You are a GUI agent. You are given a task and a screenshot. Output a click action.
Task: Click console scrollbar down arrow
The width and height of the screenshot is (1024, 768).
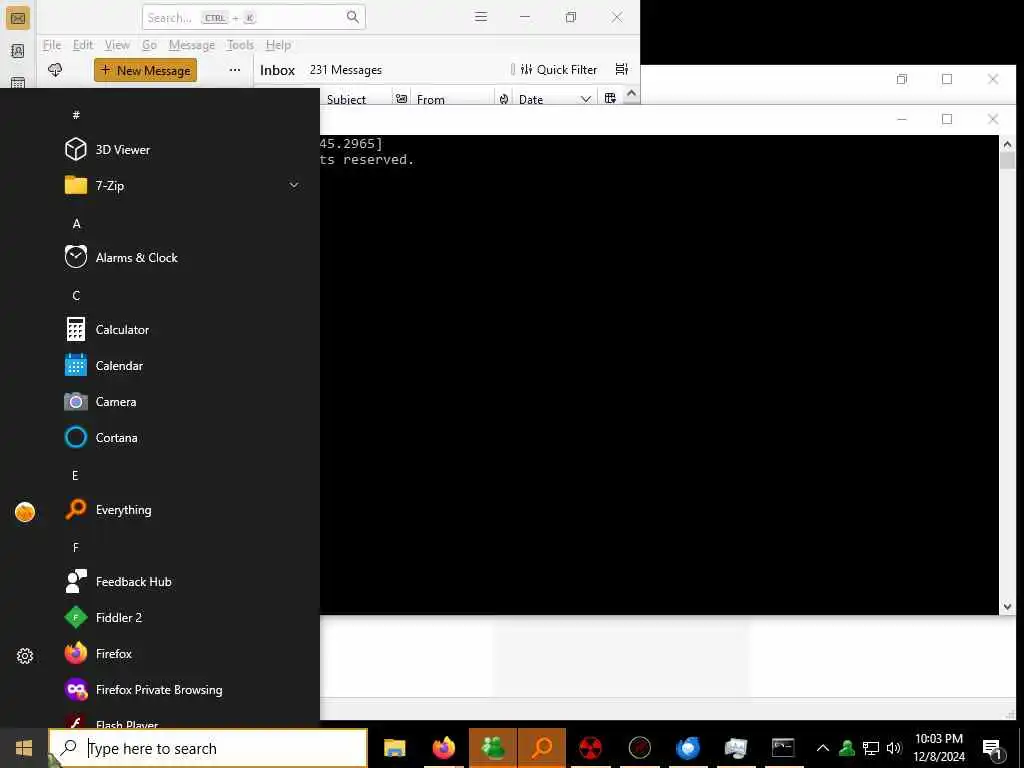1007,607
